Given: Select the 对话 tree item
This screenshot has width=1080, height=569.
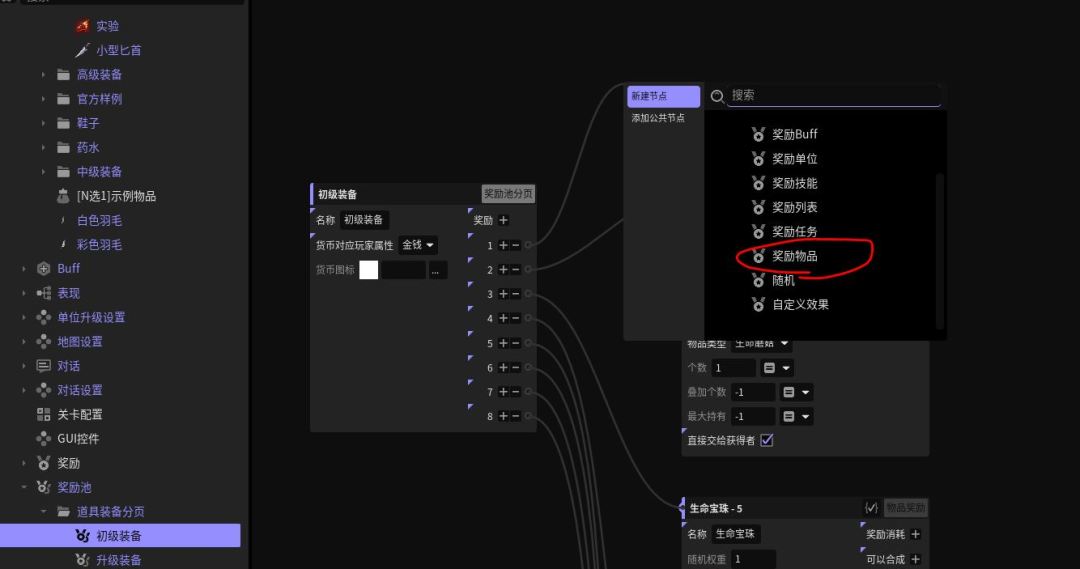Looking at the screenshot, I should (68, 366).
